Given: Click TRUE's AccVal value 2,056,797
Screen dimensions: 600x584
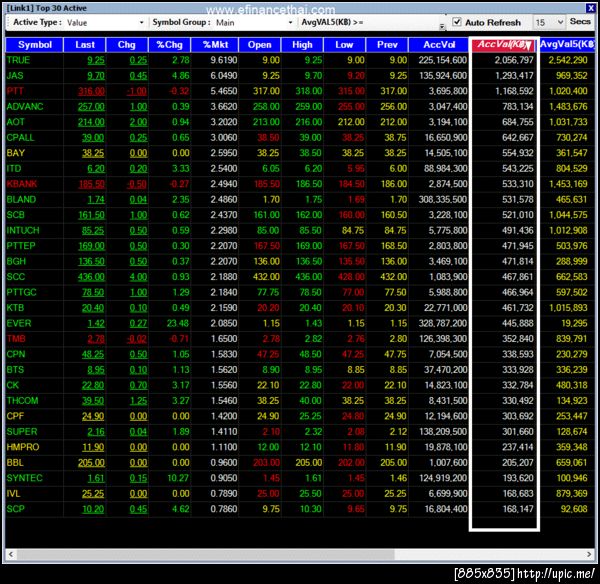Looking at the screenshot, I should 514,60.
